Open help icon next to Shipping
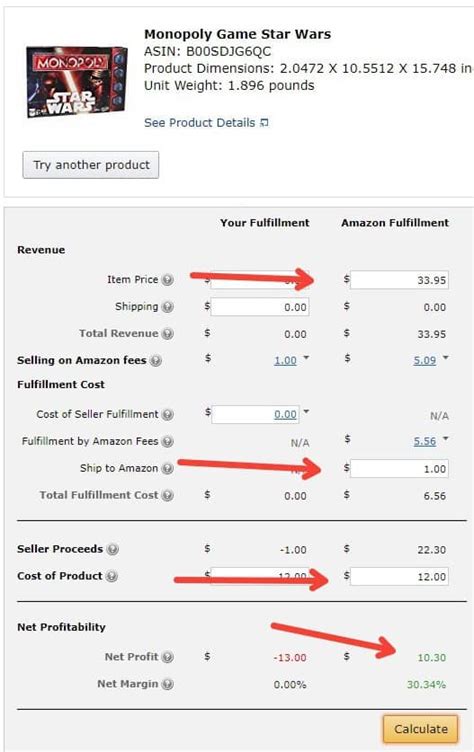 (167, 307)
